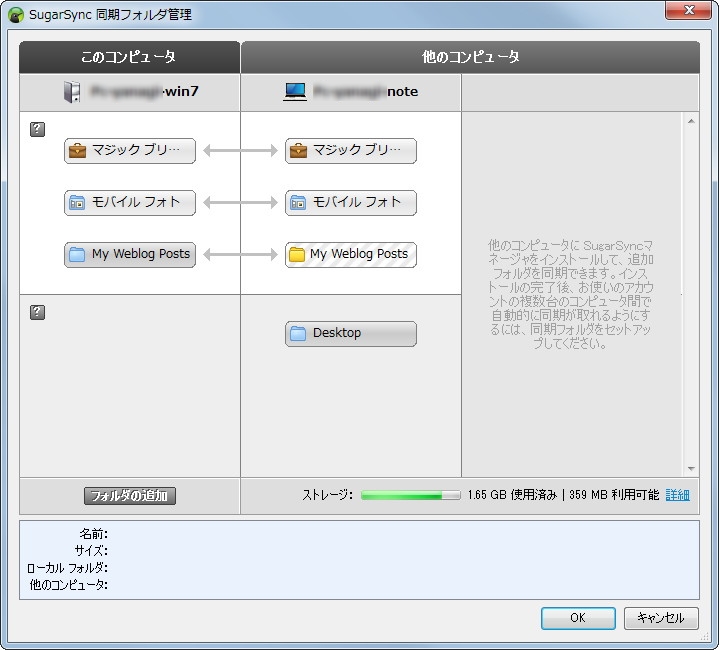Close the SugarSync dialog window
This screenshot has width=719, height=650.
[x=688, y=10]
